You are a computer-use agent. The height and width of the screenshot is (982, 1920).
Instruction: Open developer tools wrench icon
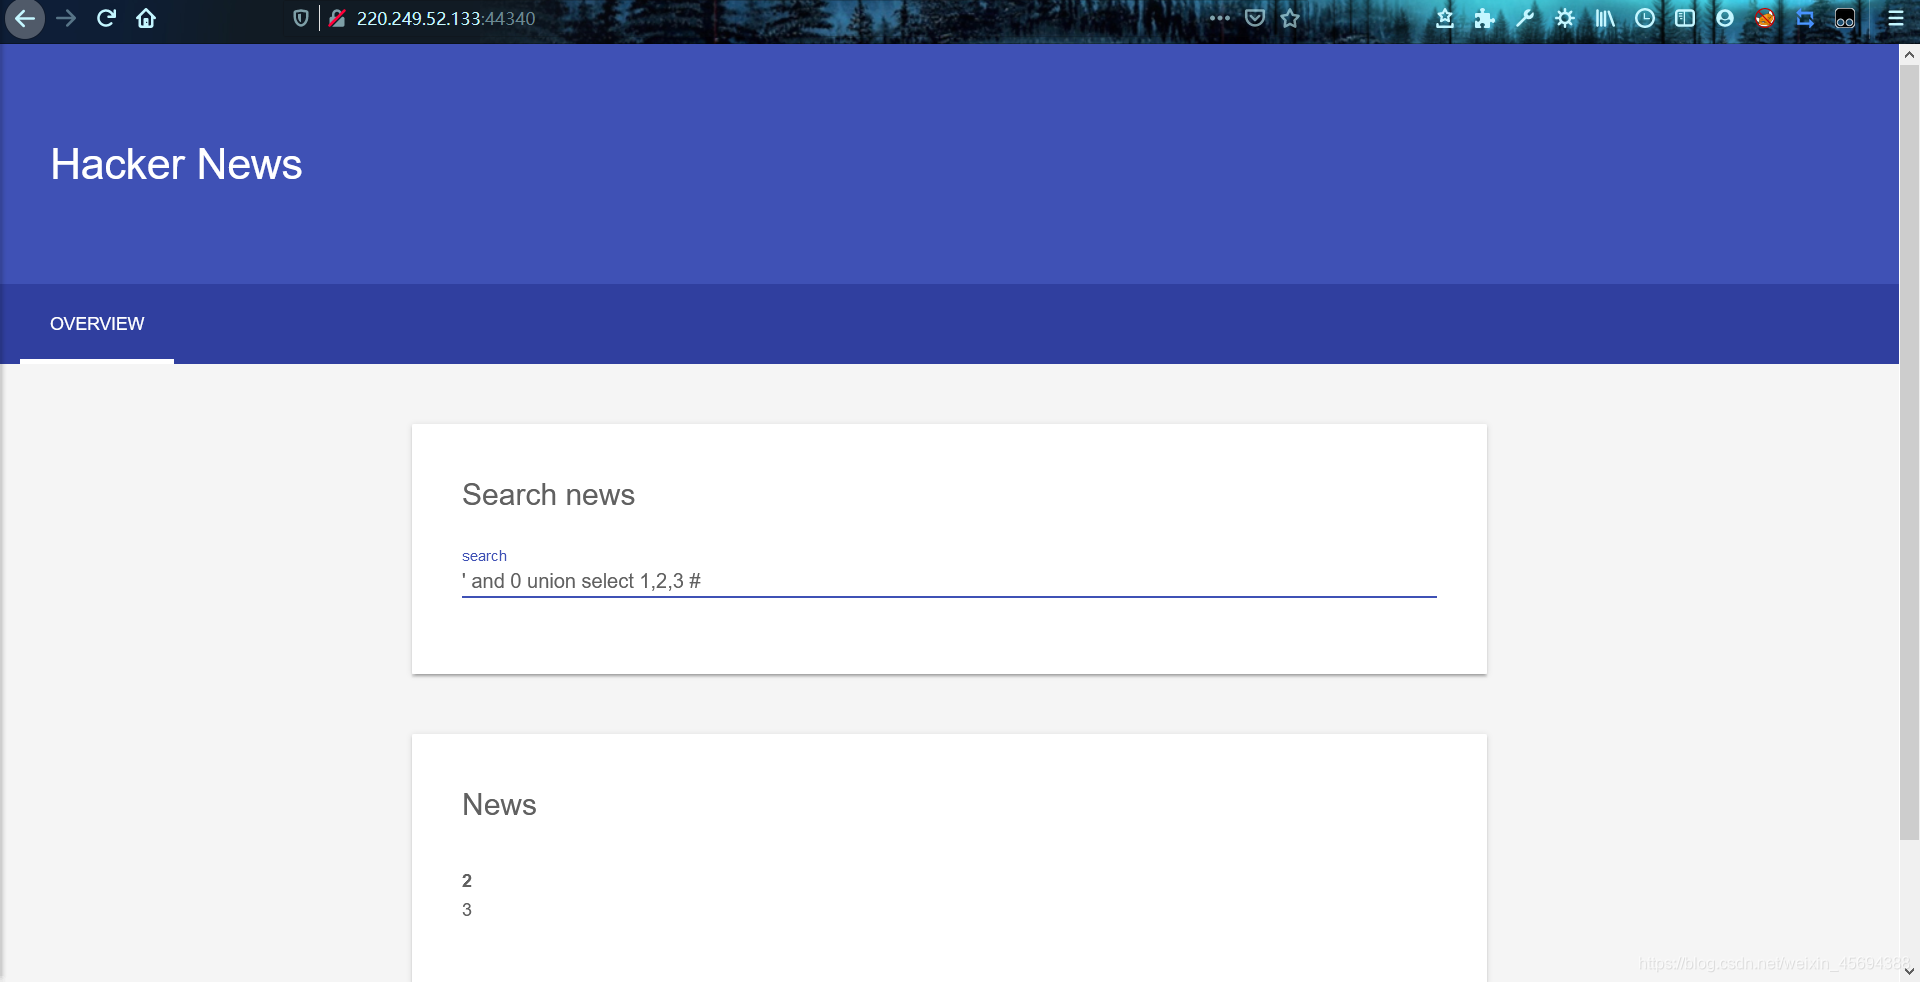click(1524, 18)
